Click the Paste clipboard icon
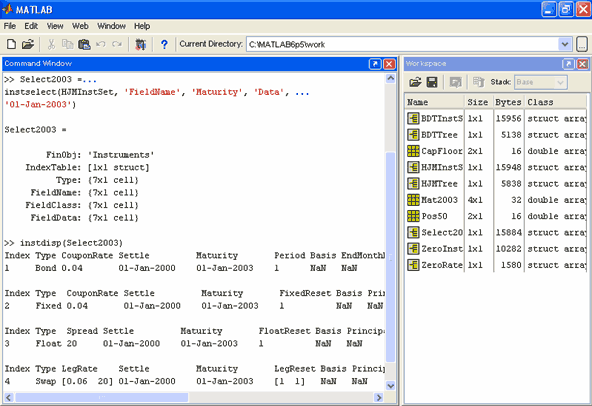This screenshot has height=406, width=592. pyautogui.click(x=84, y=44)
